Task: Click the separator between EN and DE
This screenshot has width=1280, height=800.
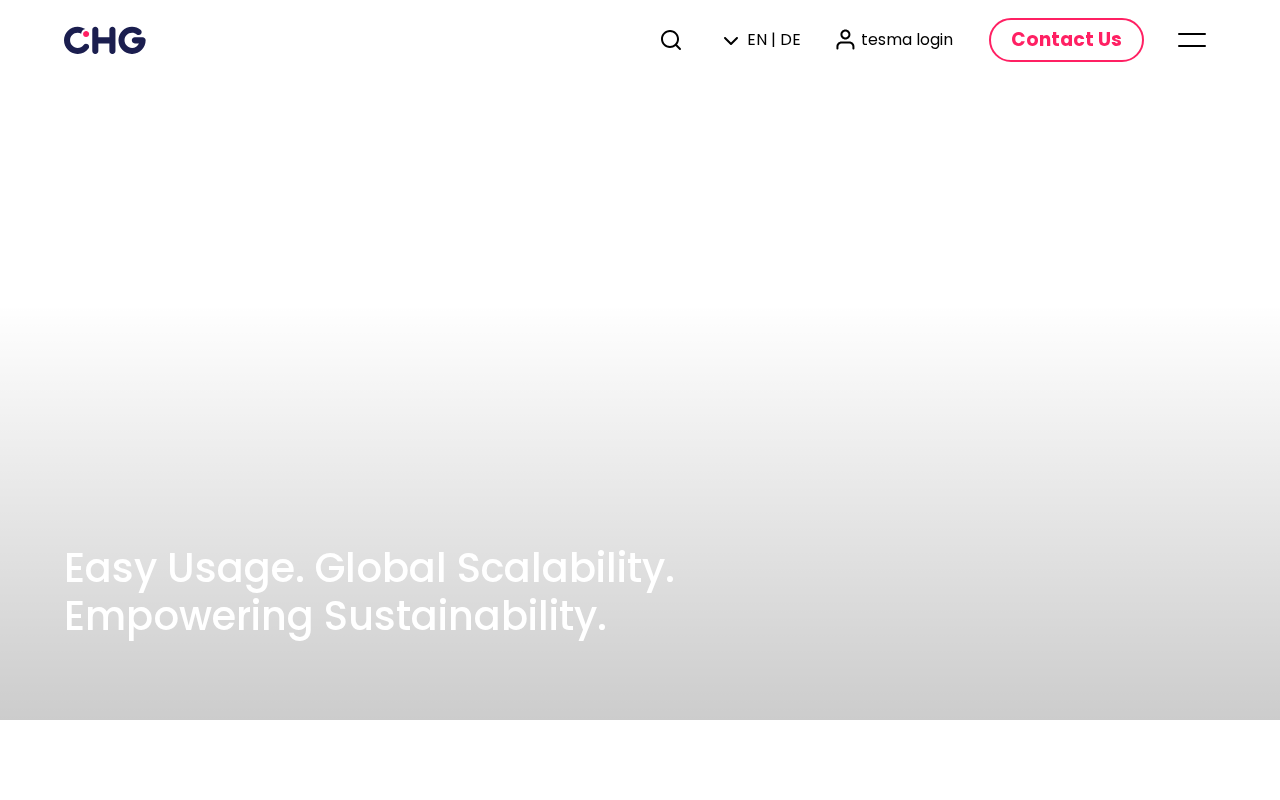Action: [x=774, y=40]
